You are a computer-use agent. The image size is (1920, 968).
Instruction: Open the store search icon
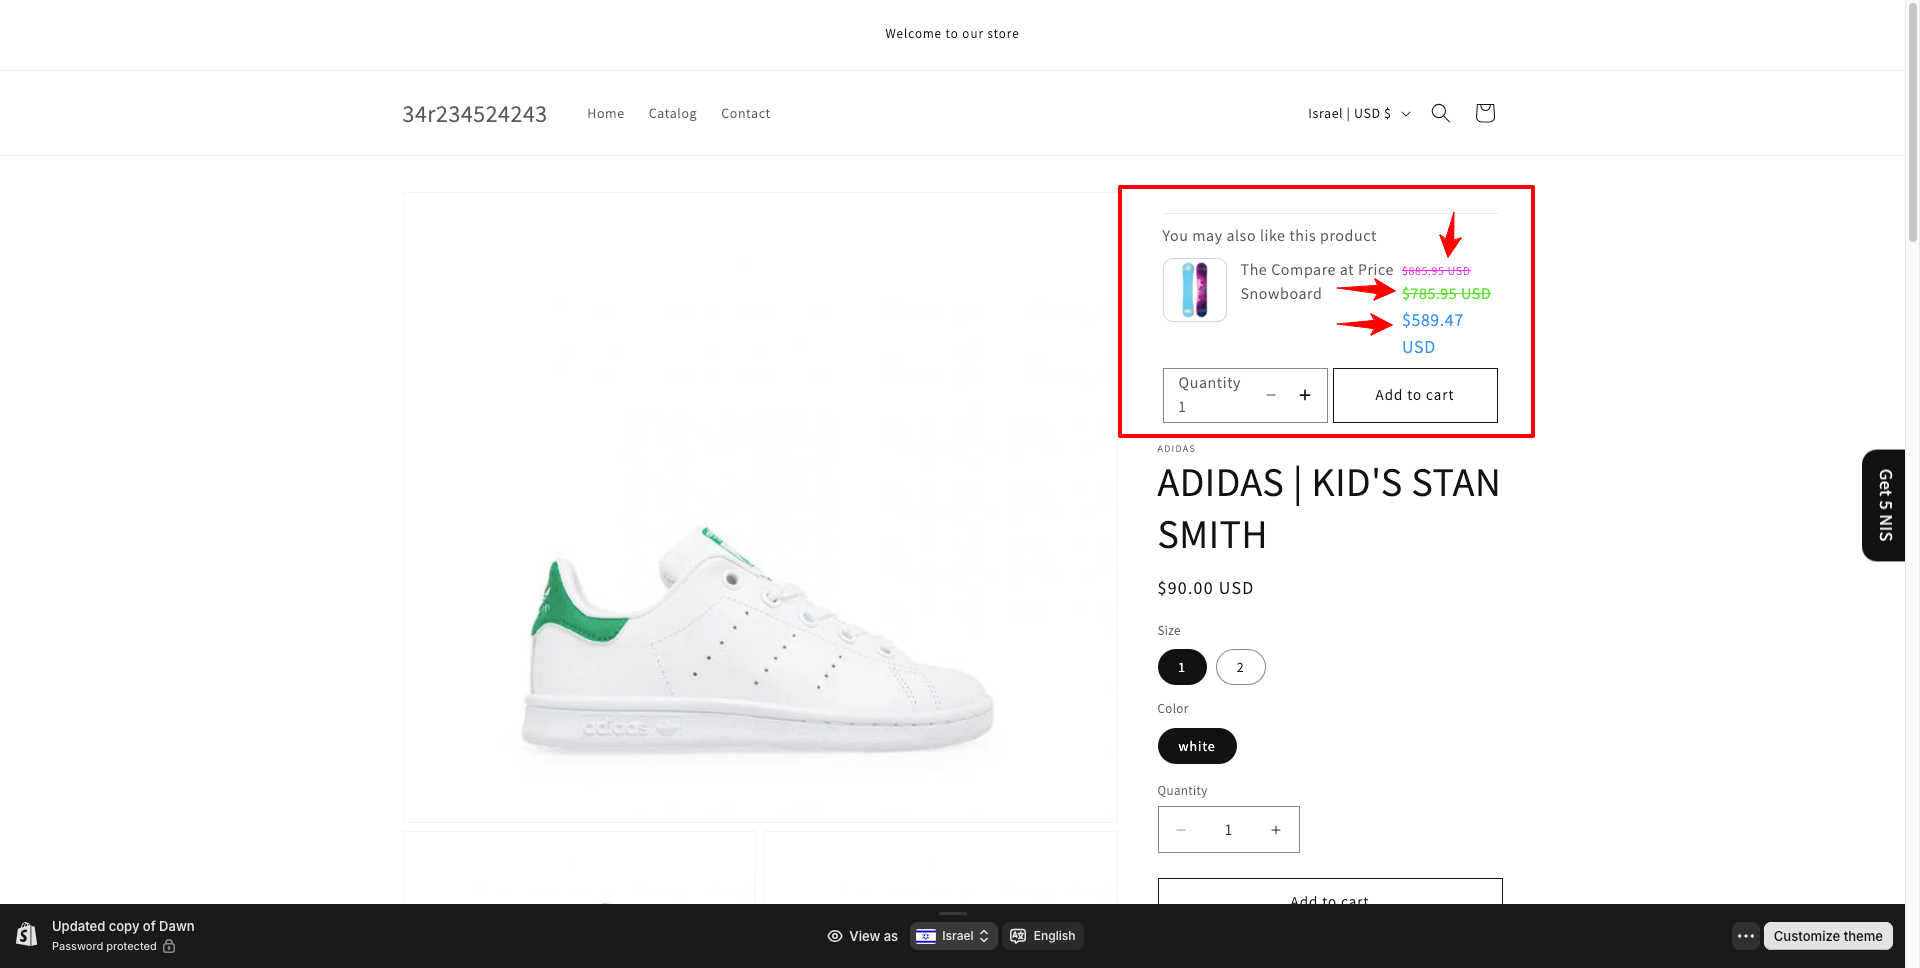click(x=1440, y=113)
